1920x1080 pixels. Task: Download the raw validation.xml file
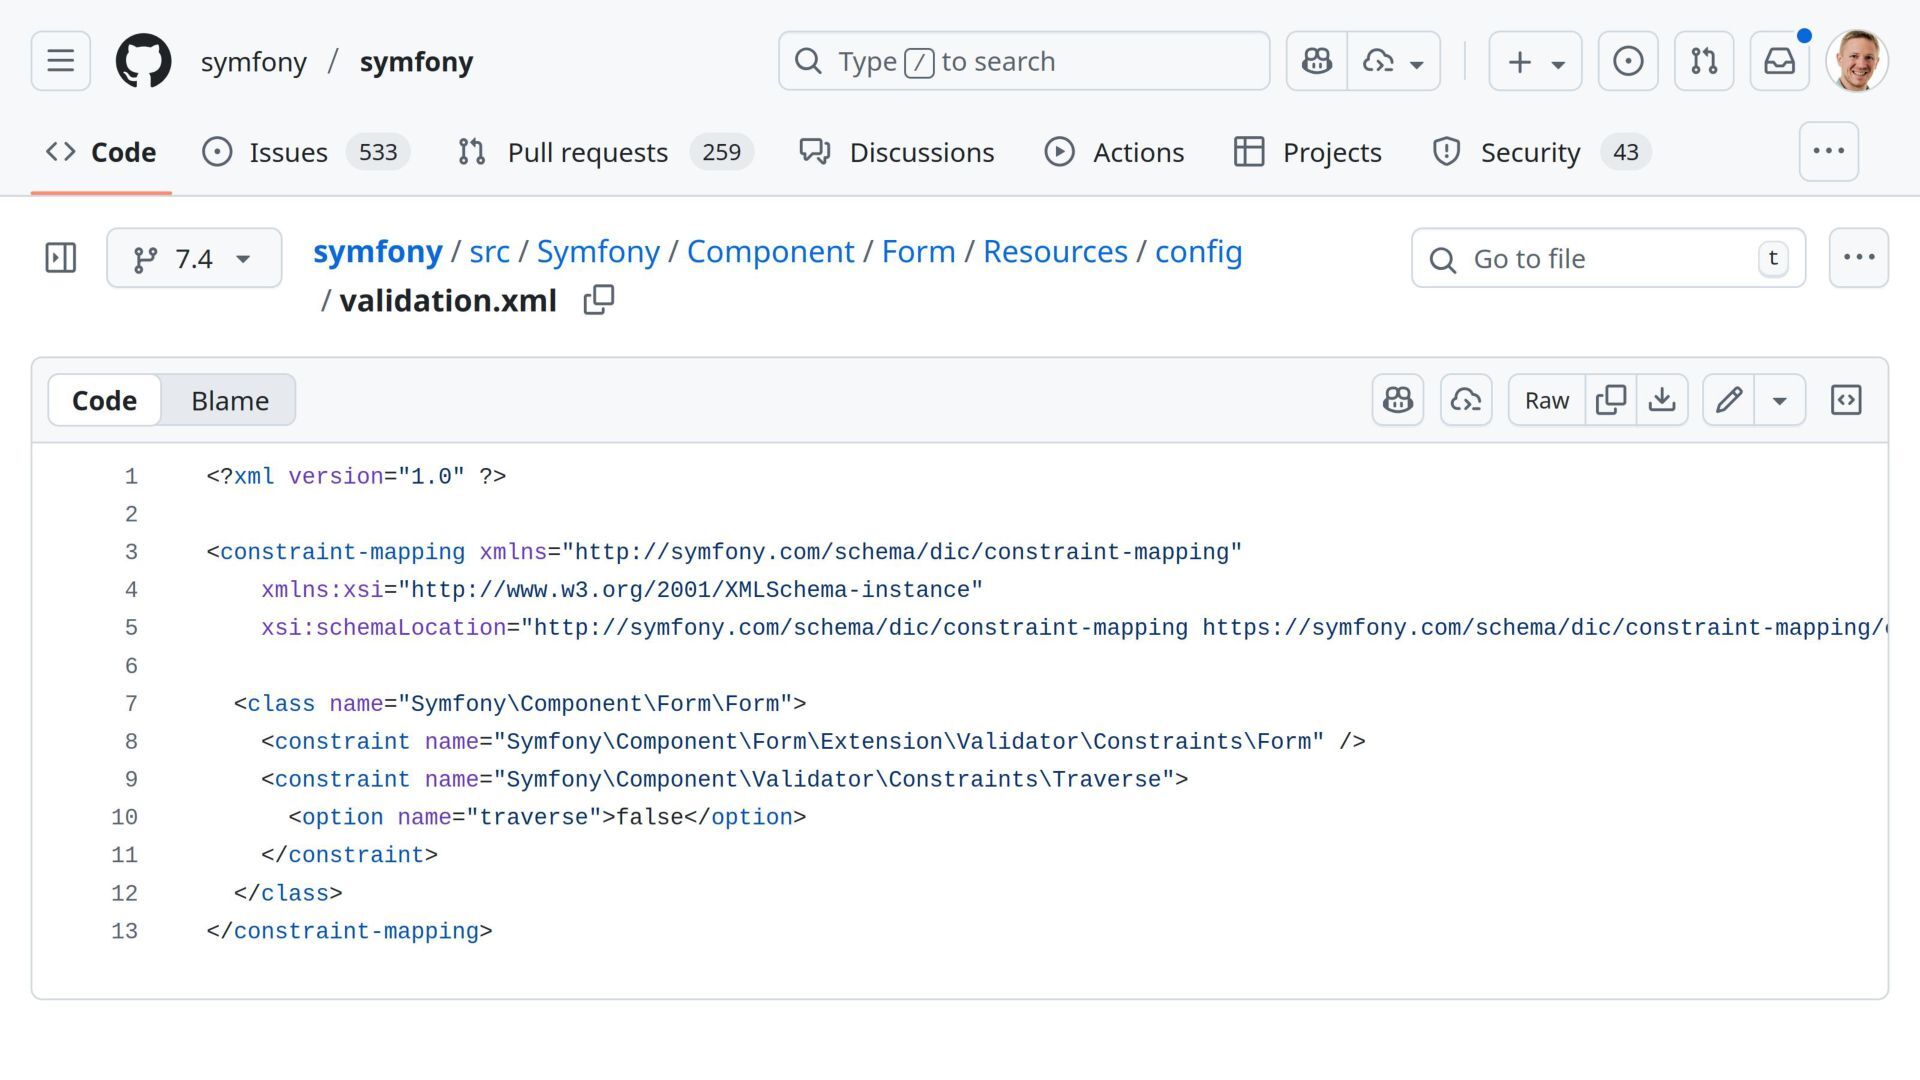pos(1662,400)
